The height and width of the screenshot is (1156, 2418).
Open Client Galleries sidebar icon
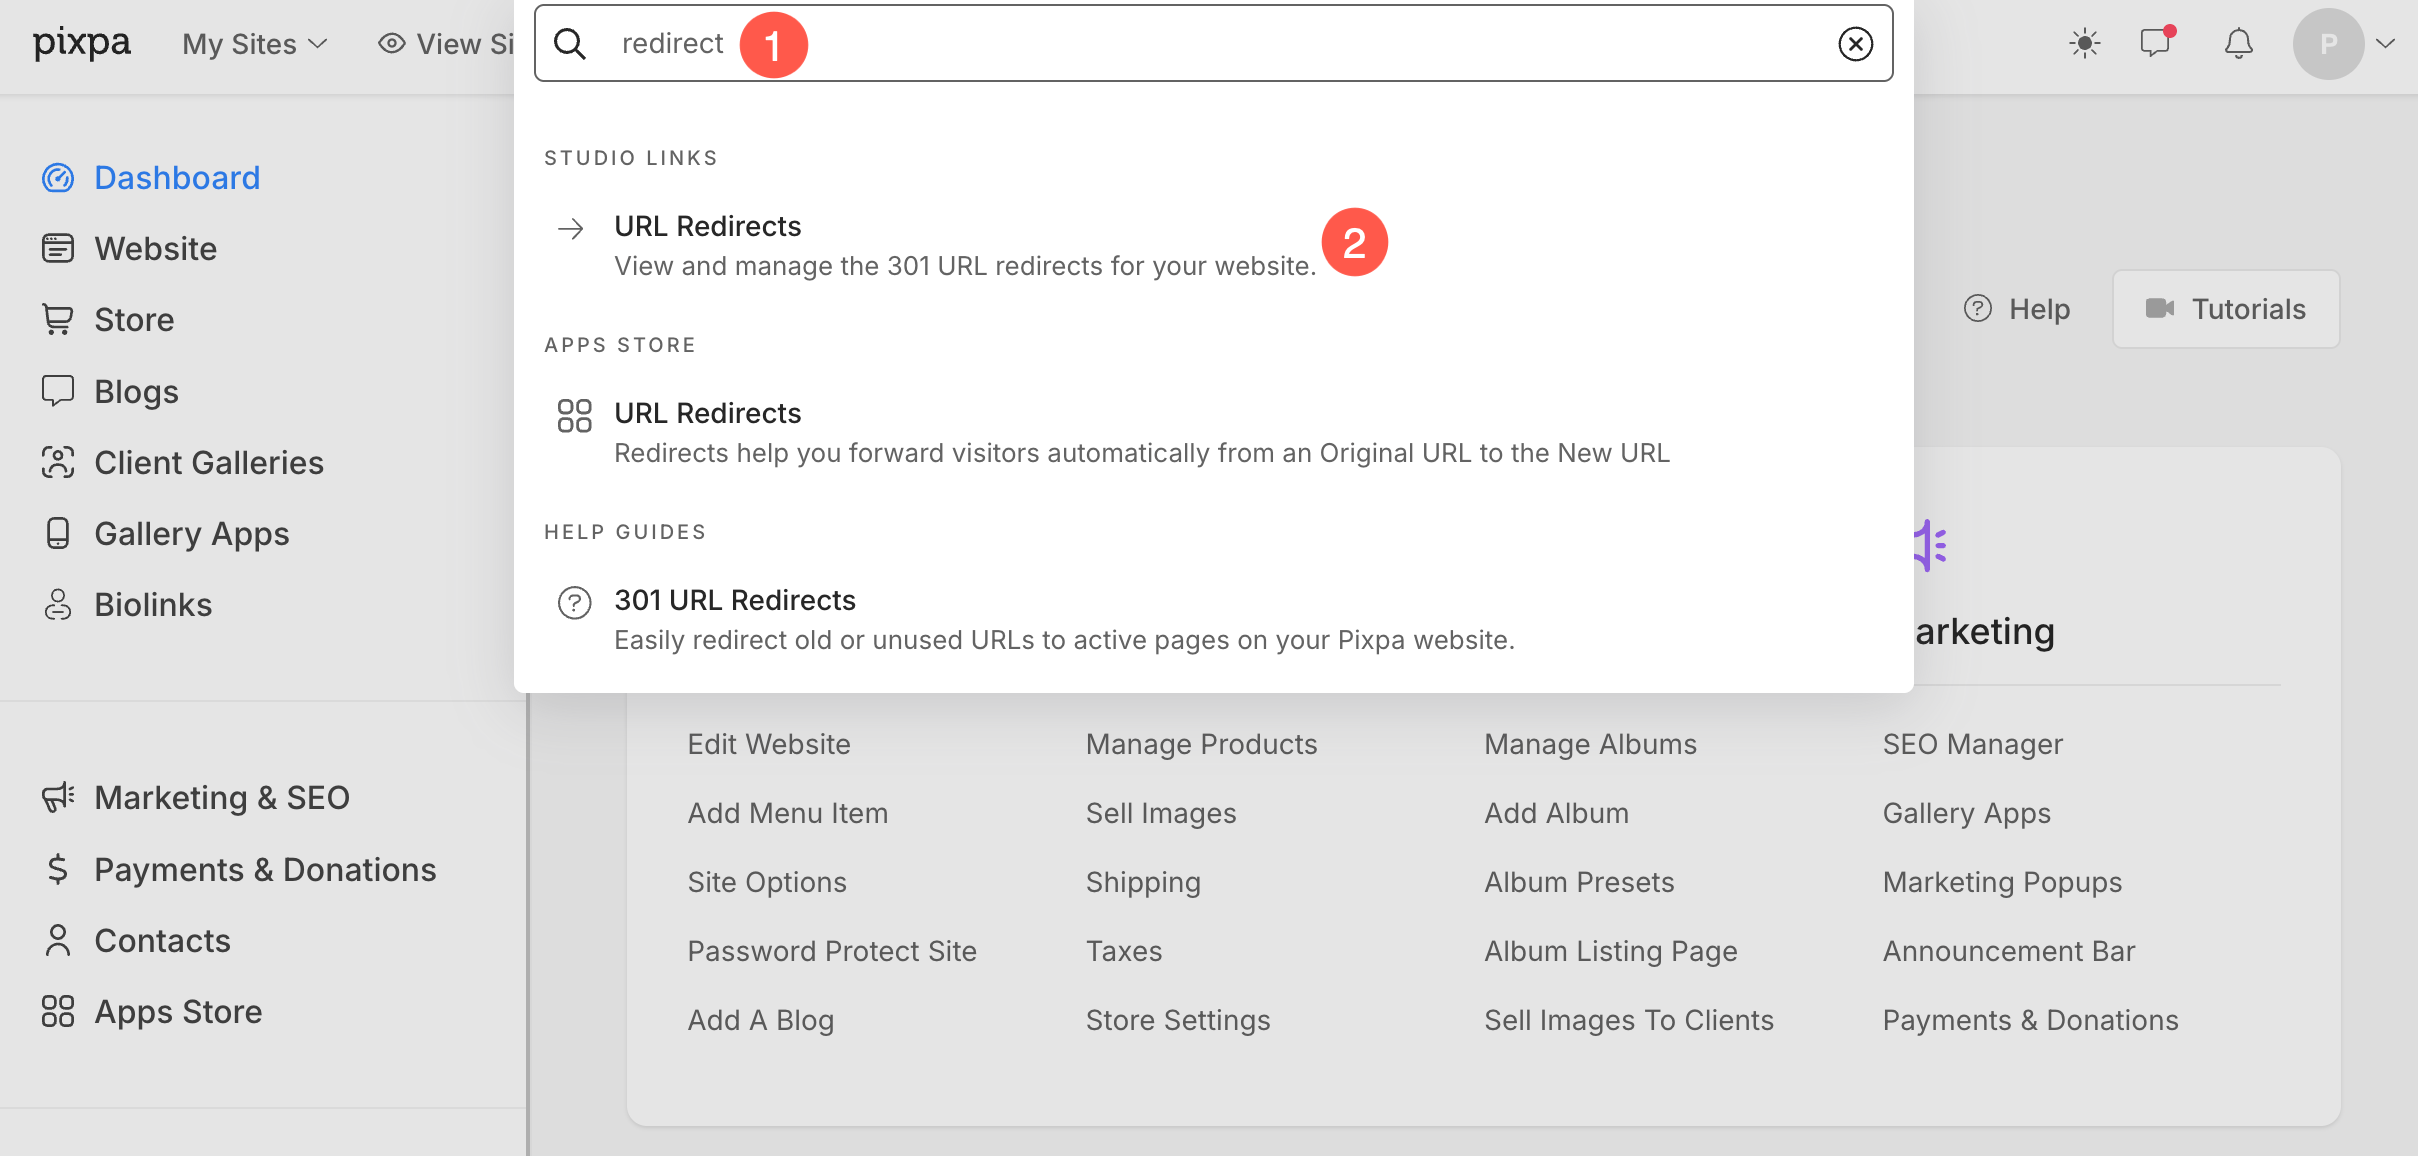(x=58, y=463)
